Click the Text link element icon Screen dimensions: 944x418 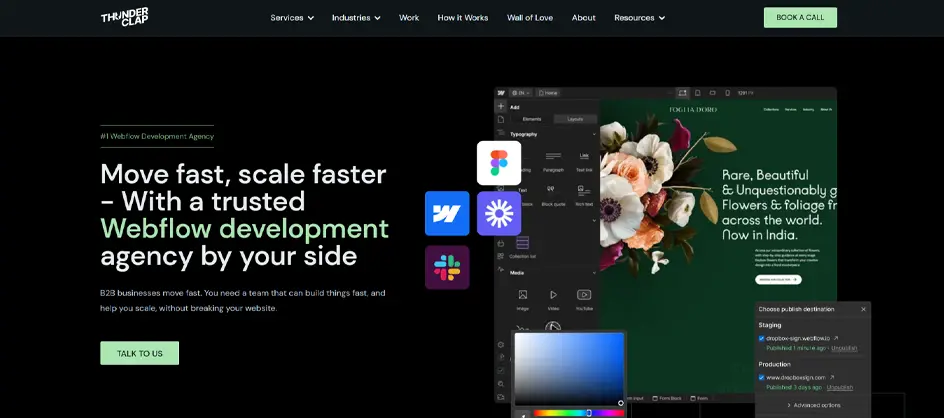point(584,156)
